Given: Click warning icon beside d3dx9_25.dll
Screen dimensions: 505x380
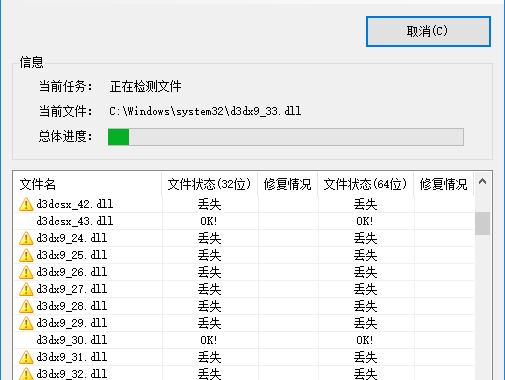Looking at the screenshot, I should click(x=26, y=255).
